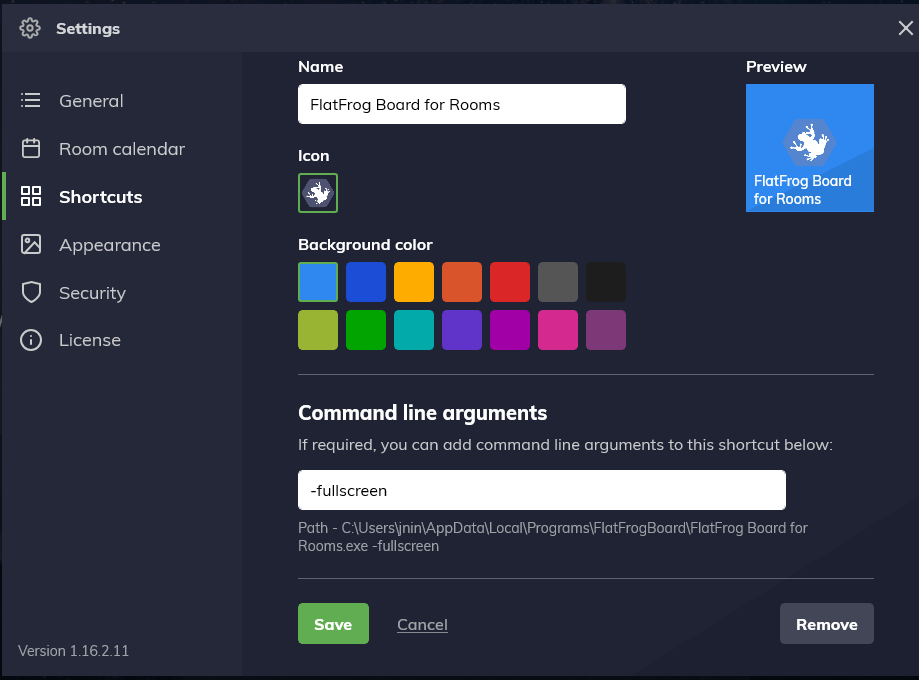Save the shortcut changes
Image resolution: width=919 pixels, height=680 pixels.
coord(333,624)
